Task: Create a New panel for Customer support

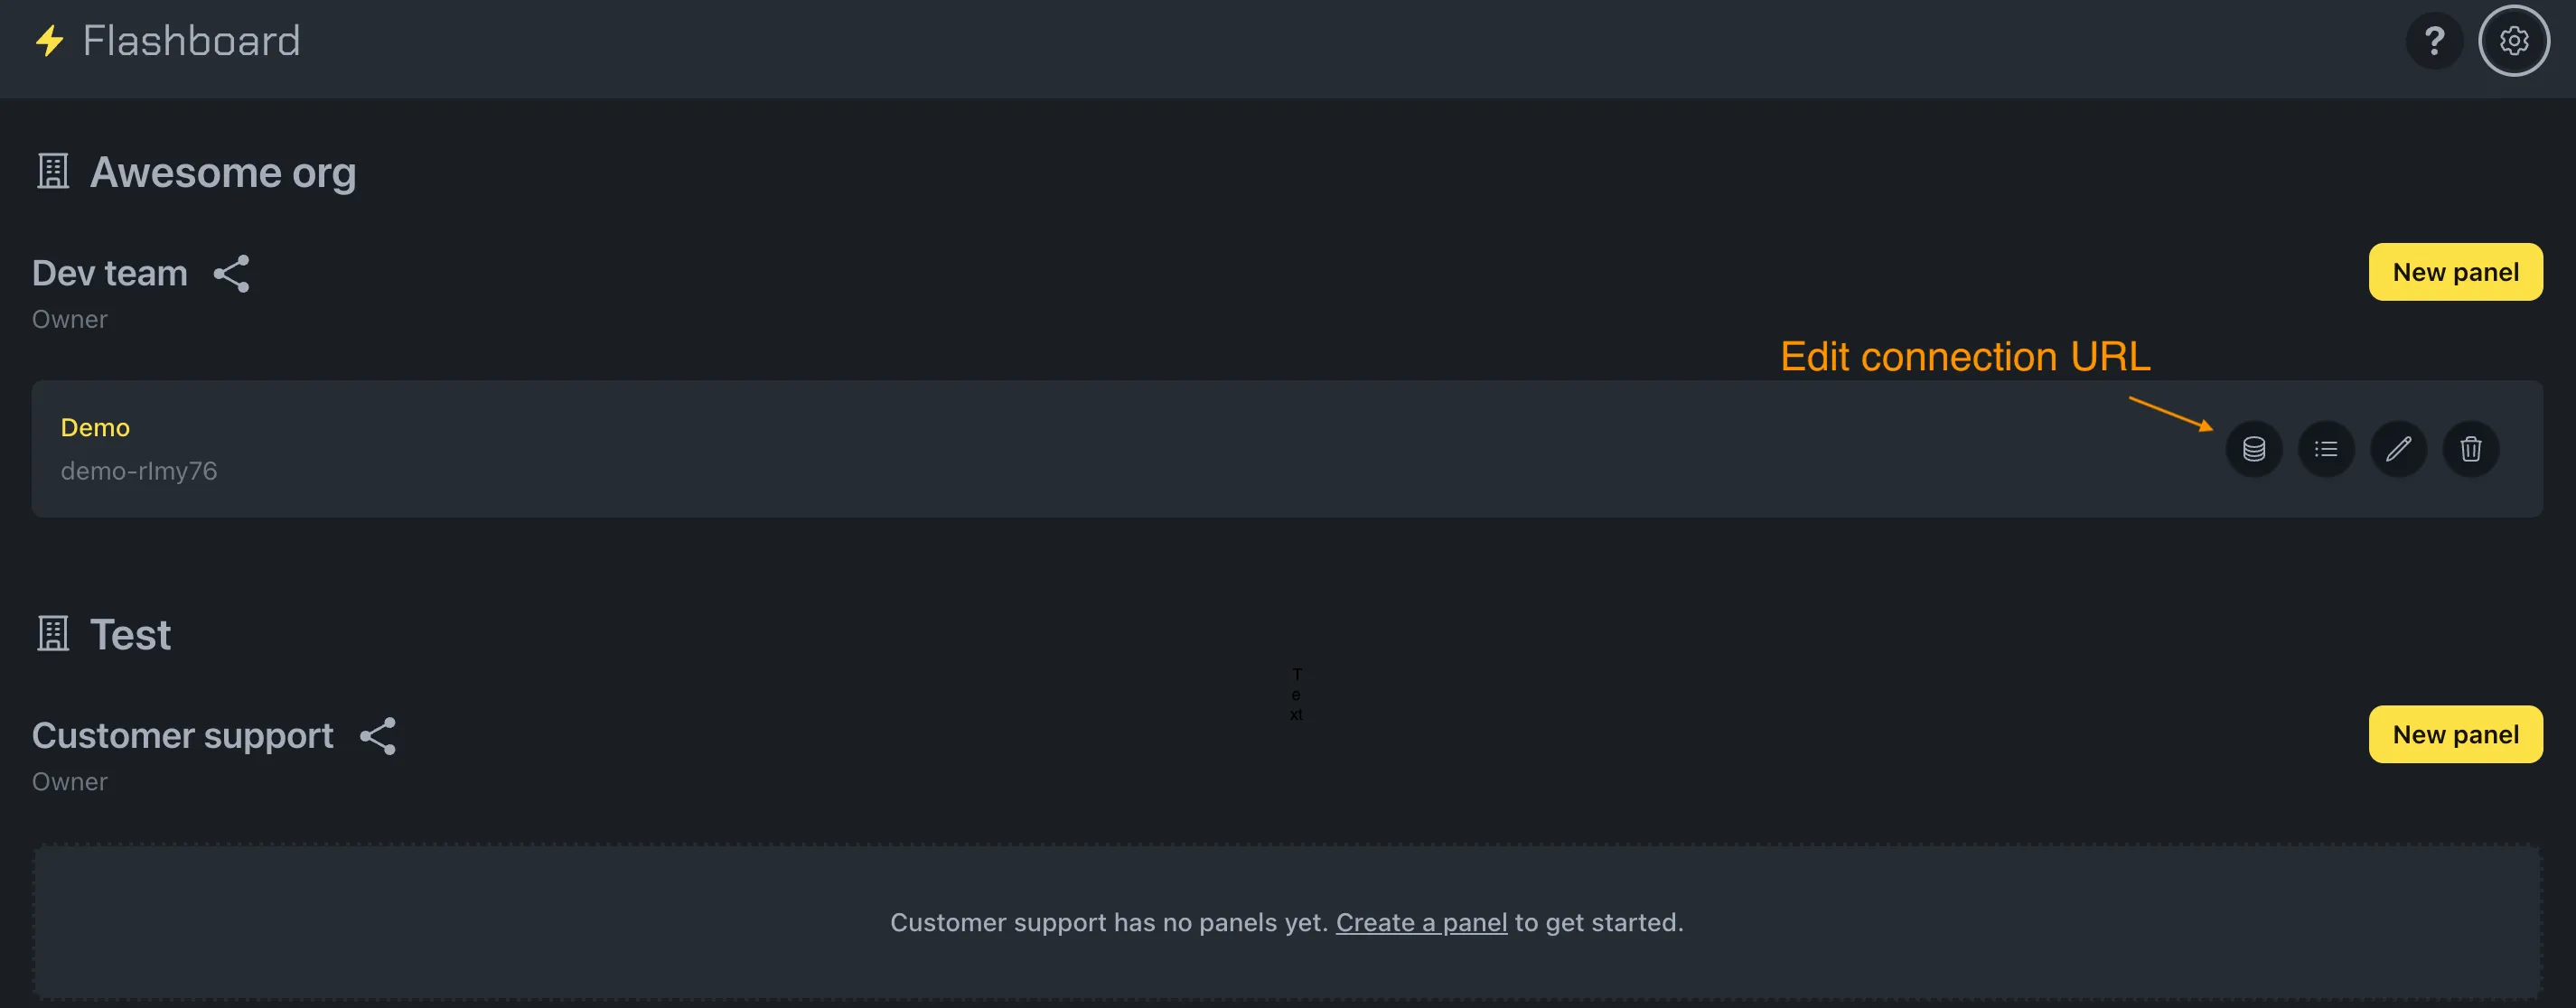Action: tap(2456, 733)
